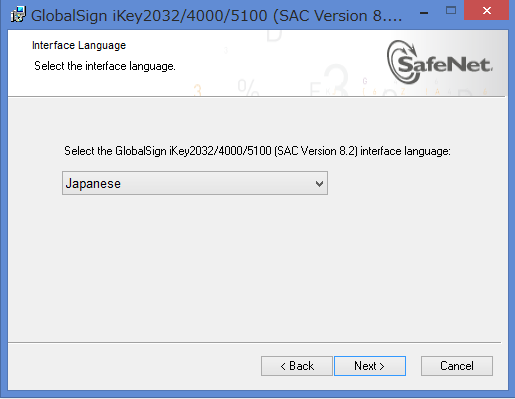Click the separator line above the buttons

tap(254, 342)
